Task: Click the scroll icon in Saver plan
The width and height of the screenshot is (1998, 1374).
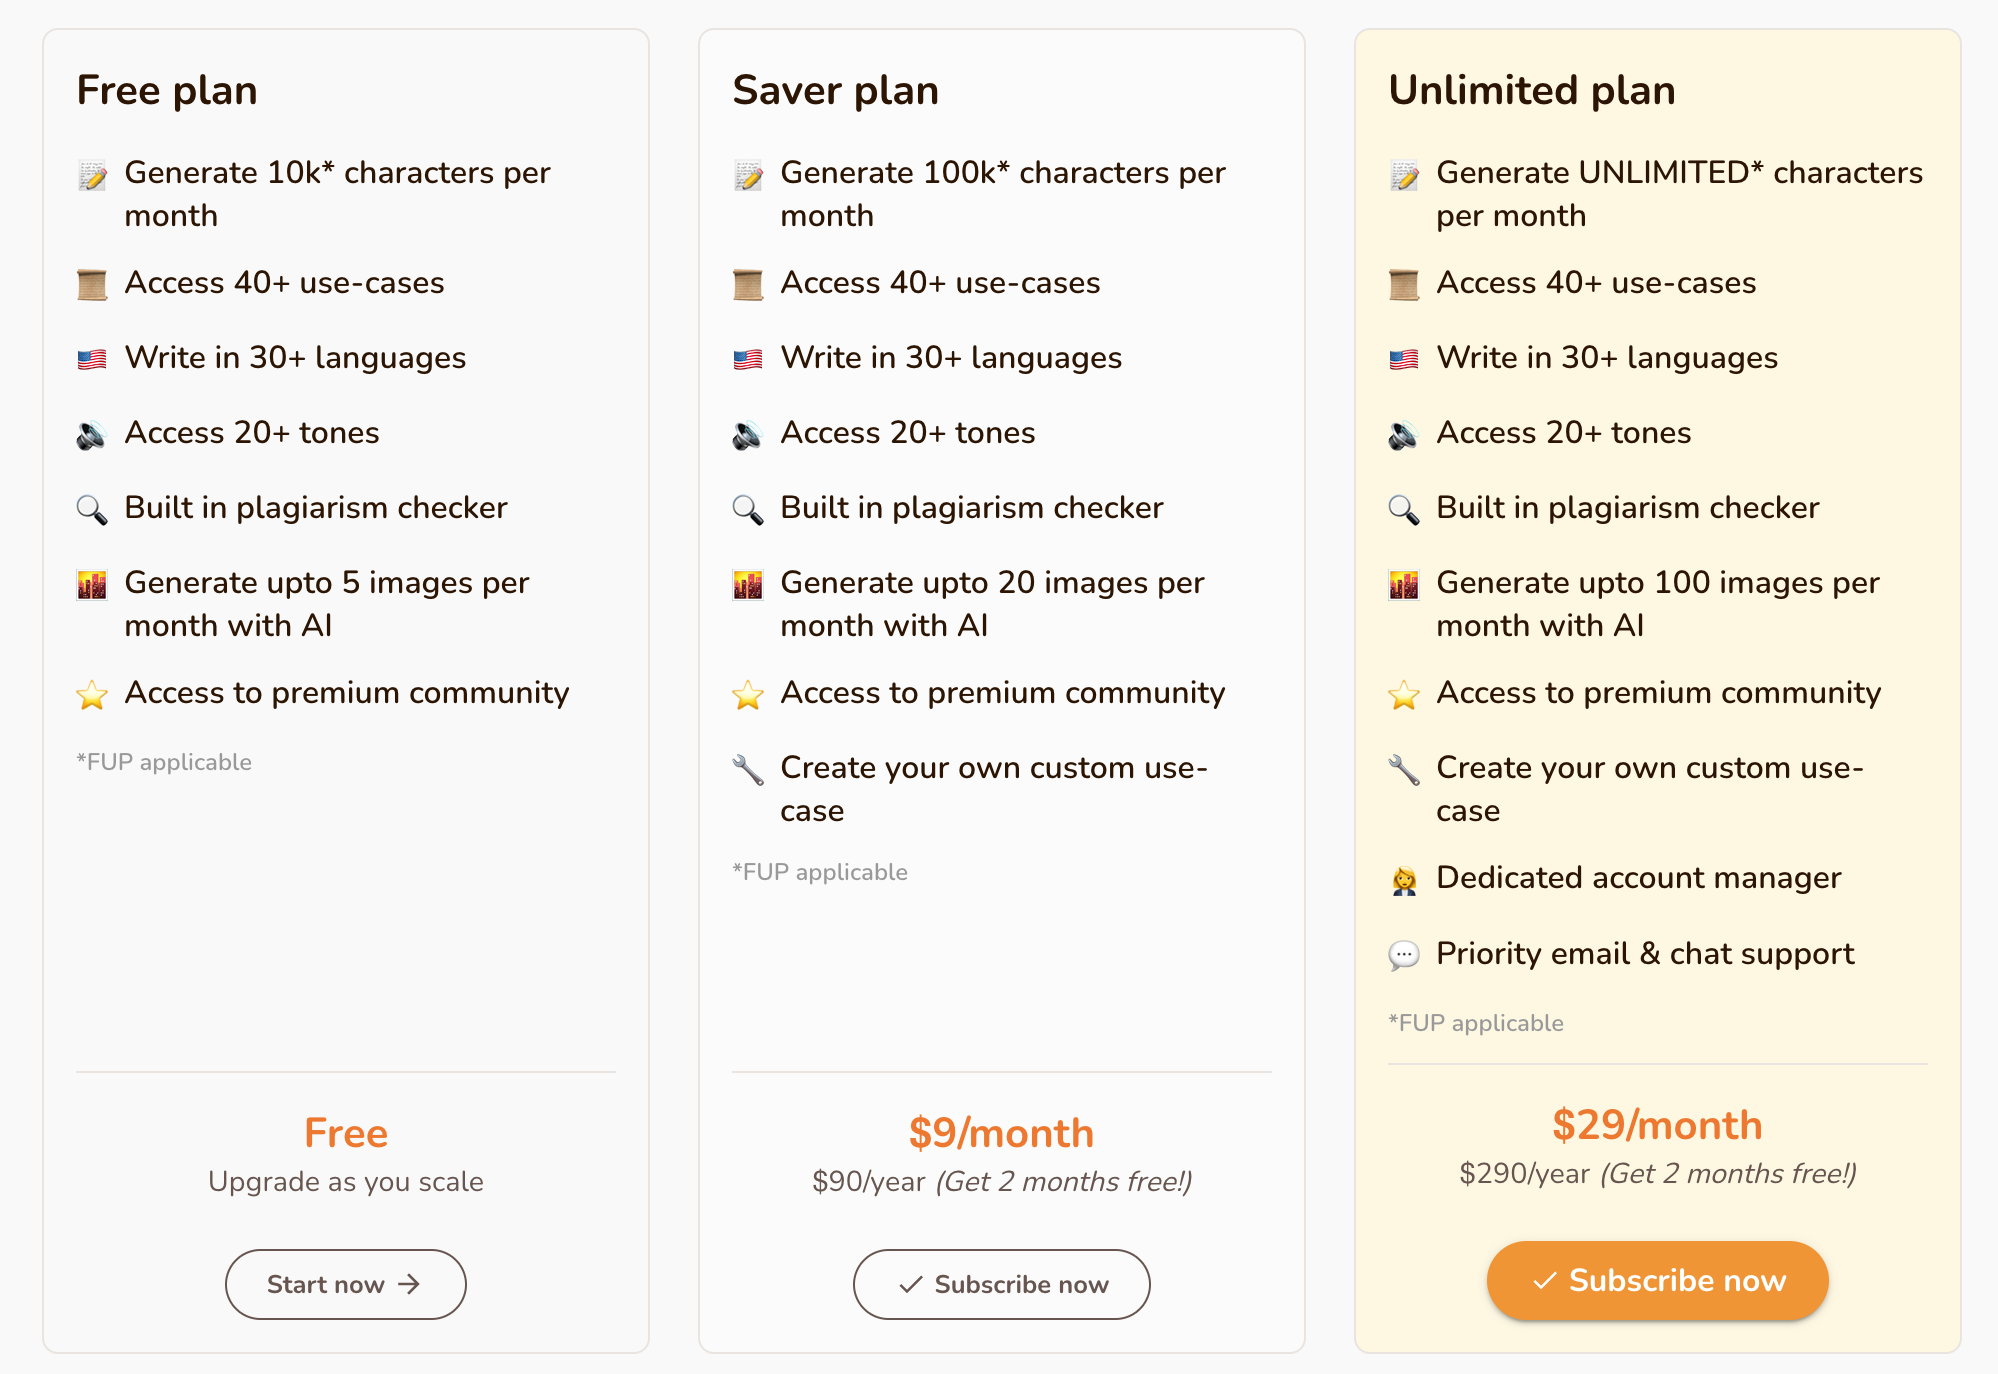Action: point(748,284)
